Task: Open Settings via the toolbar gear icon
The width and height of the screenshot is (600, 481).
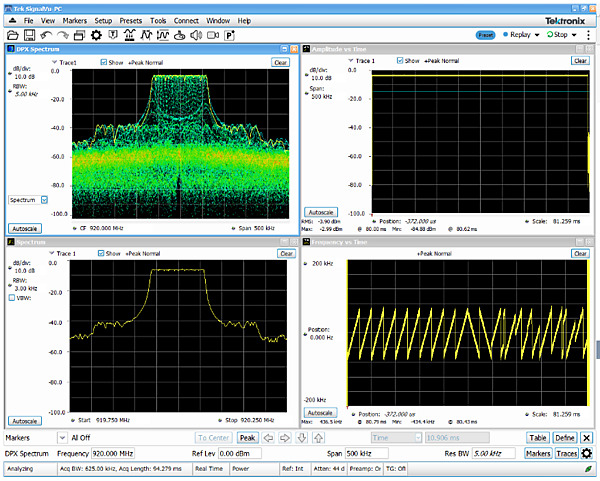Action: (96, 35)
